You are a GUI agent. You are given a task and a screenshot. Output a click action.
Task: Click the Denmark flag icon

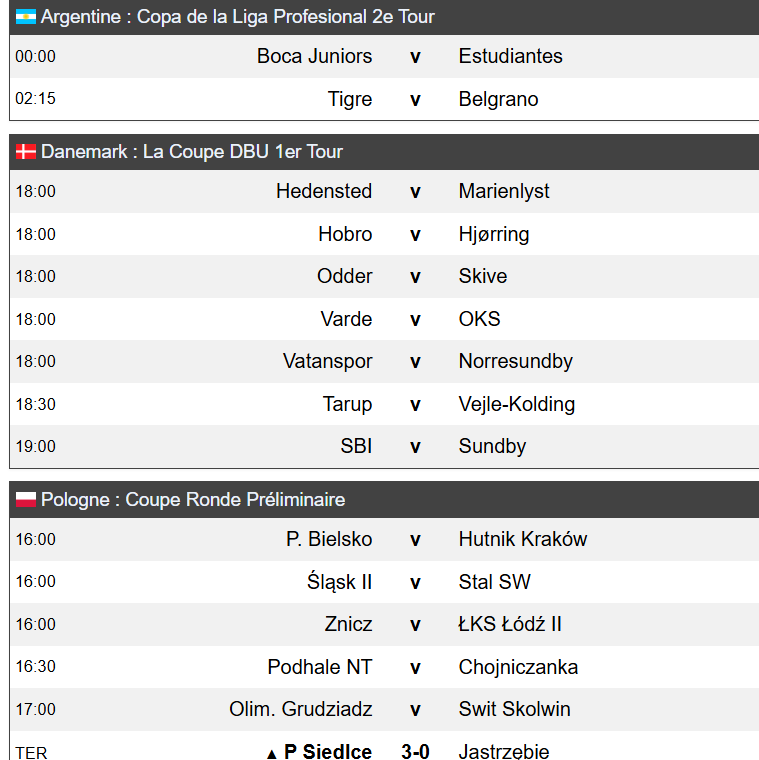(26, 152)
